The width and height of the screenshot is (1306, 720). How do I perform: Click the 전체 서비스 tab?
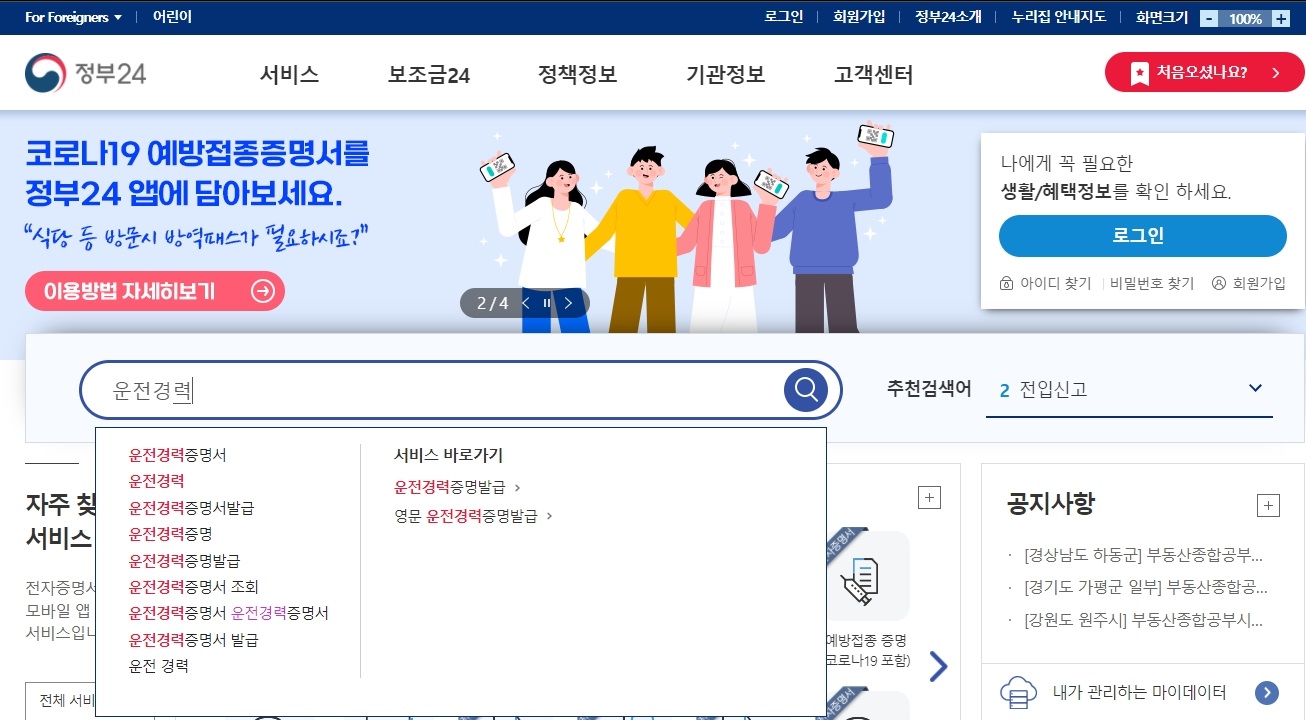[x=67, y=701]
